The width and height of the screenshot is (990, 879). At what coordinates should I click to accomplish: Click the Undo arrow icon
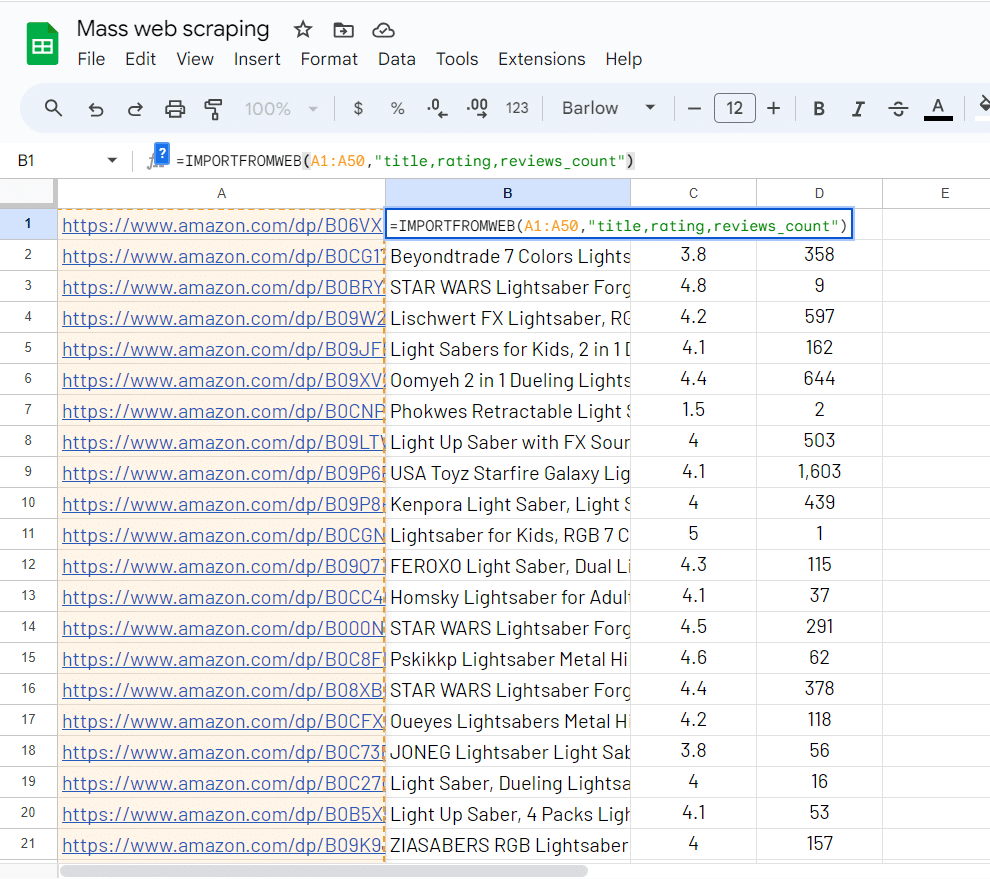[x=96, y=108]
